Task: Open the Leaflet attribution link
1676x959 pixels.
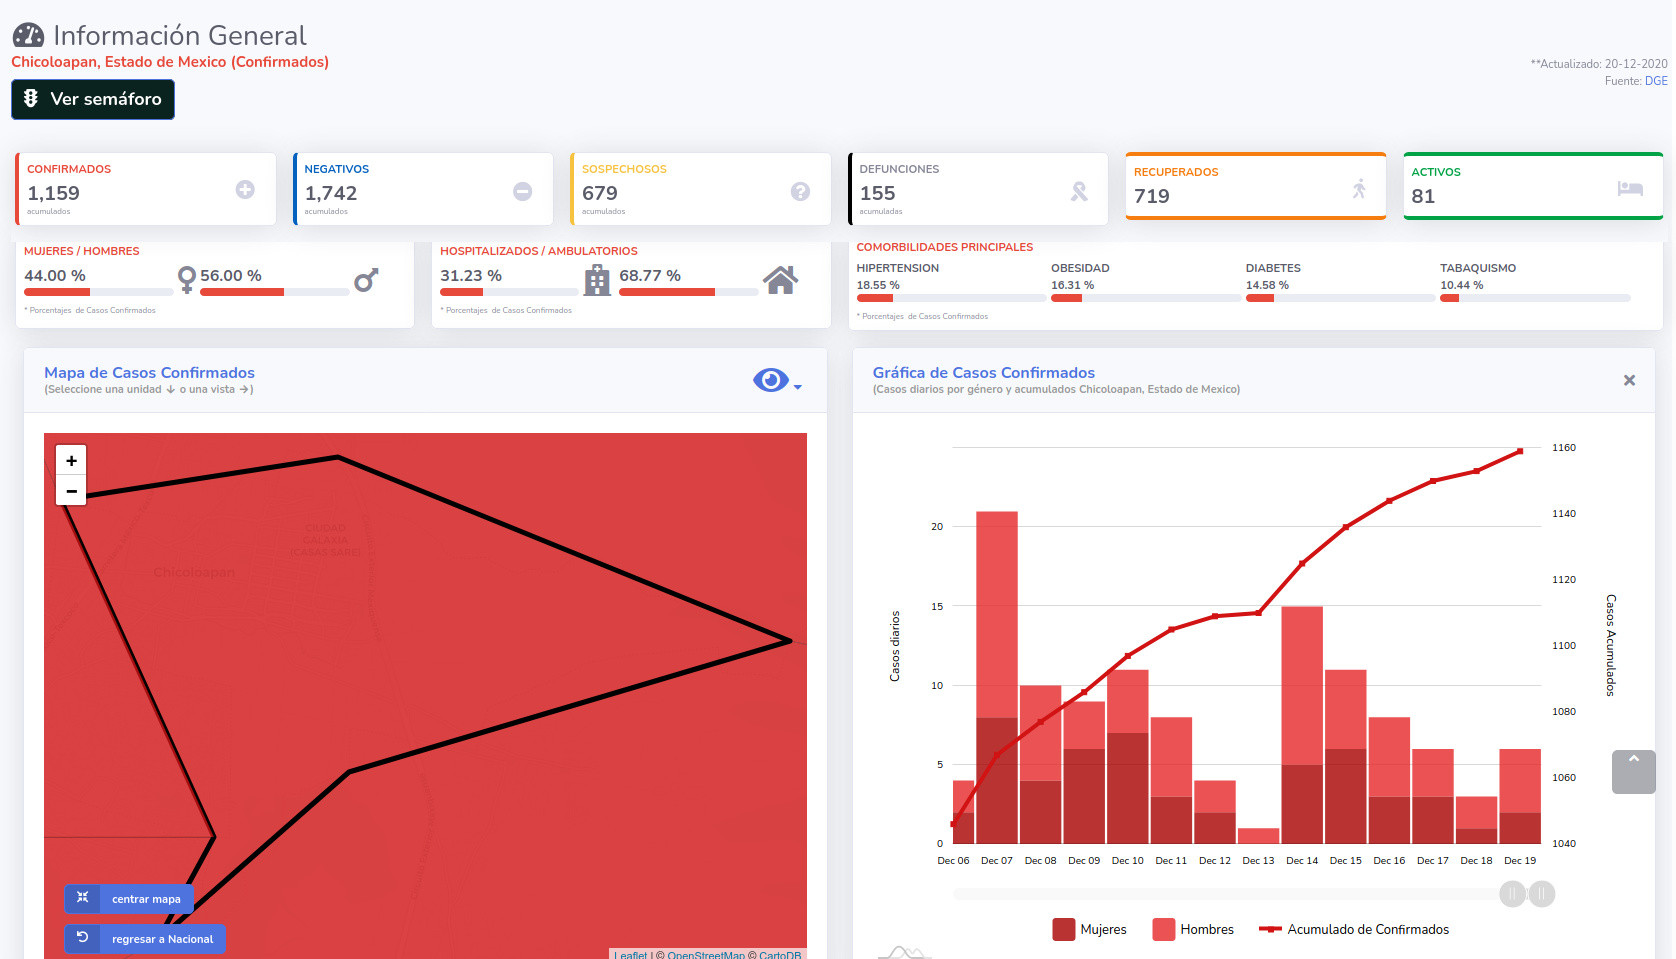Action: tap(631, 955)
